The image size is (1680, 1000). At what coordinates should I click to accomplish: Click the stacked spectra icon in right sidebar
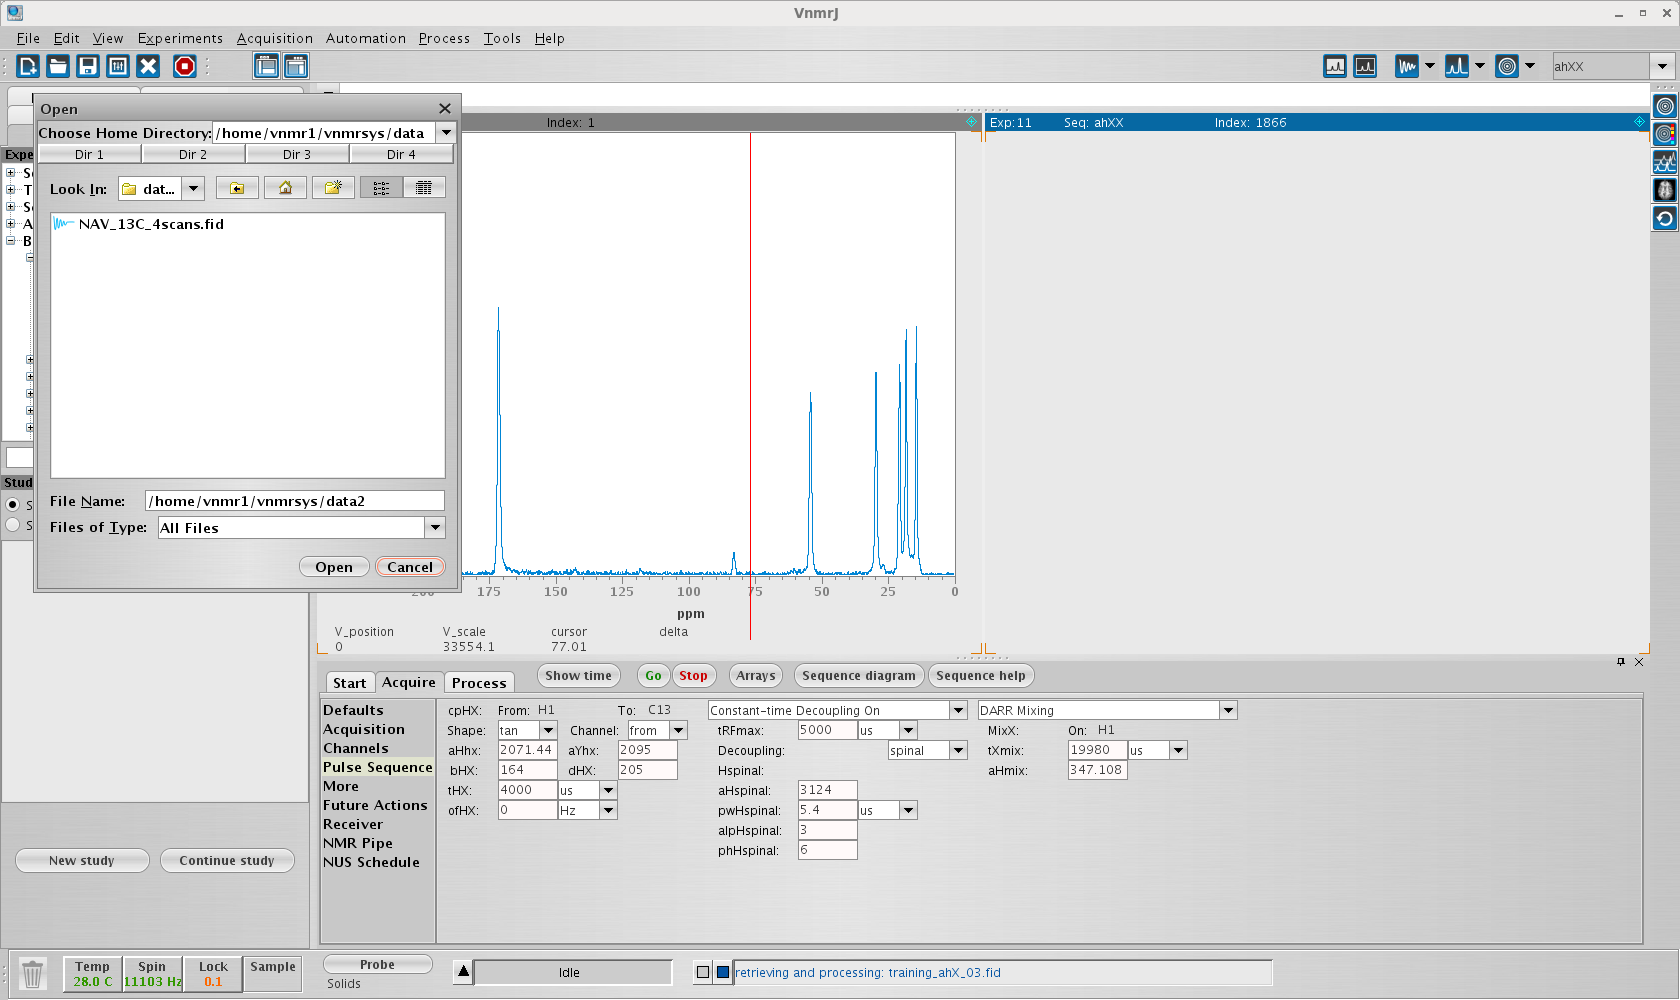(x=1665, y=162)
